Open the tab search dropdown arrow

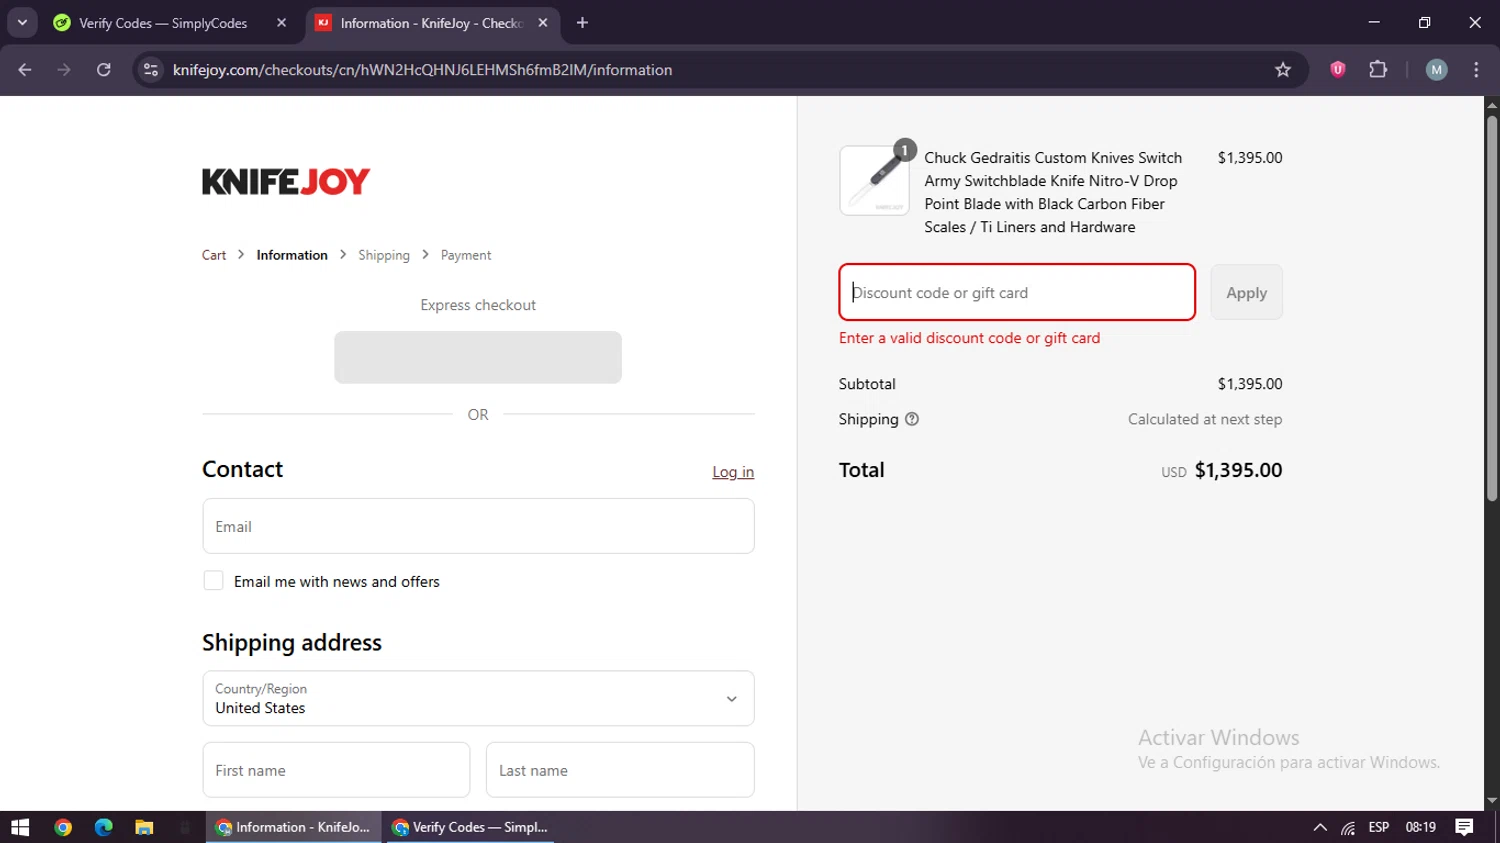coord(22,22)
